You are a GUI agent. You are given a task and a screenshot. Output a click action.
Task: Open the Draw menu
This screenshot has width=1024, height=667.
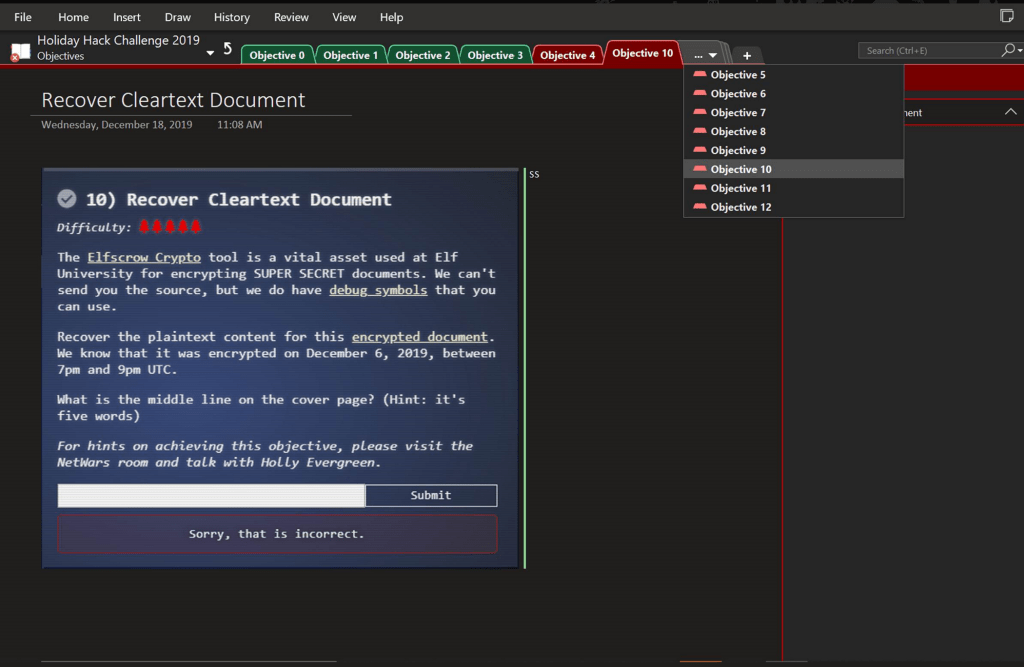point(177,17)
